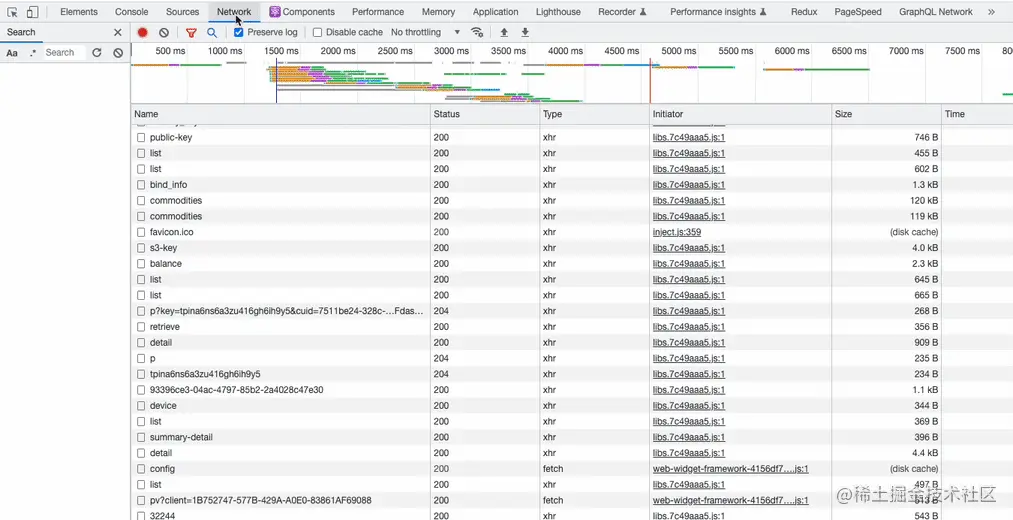
Task: Open libs.7c49aaa5.js:1 link in public-key row
Action: [x=689, y=138]
